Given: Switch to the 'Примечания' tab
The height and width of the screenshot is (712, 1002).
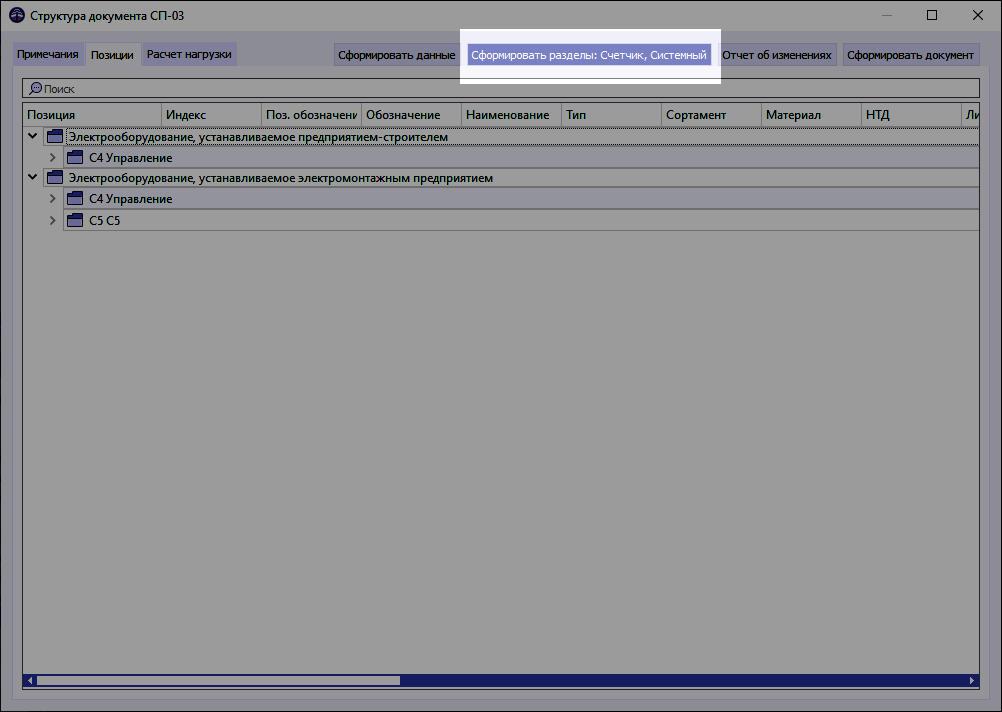Looking at the screenshot, I should pyautogui.click(x=48, y=55).
